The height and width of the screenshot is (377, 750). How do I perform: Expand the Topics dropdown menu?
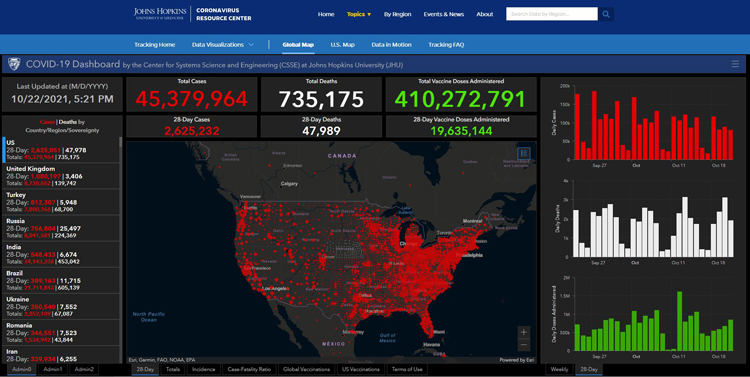point(359,14)
